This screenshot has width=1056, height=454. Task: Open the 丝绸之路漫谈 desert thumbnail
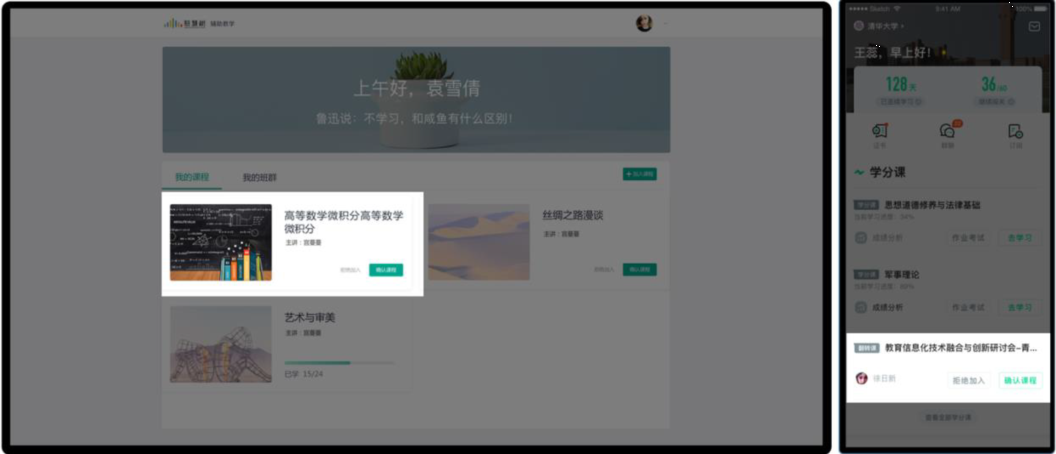click(479, 242)
